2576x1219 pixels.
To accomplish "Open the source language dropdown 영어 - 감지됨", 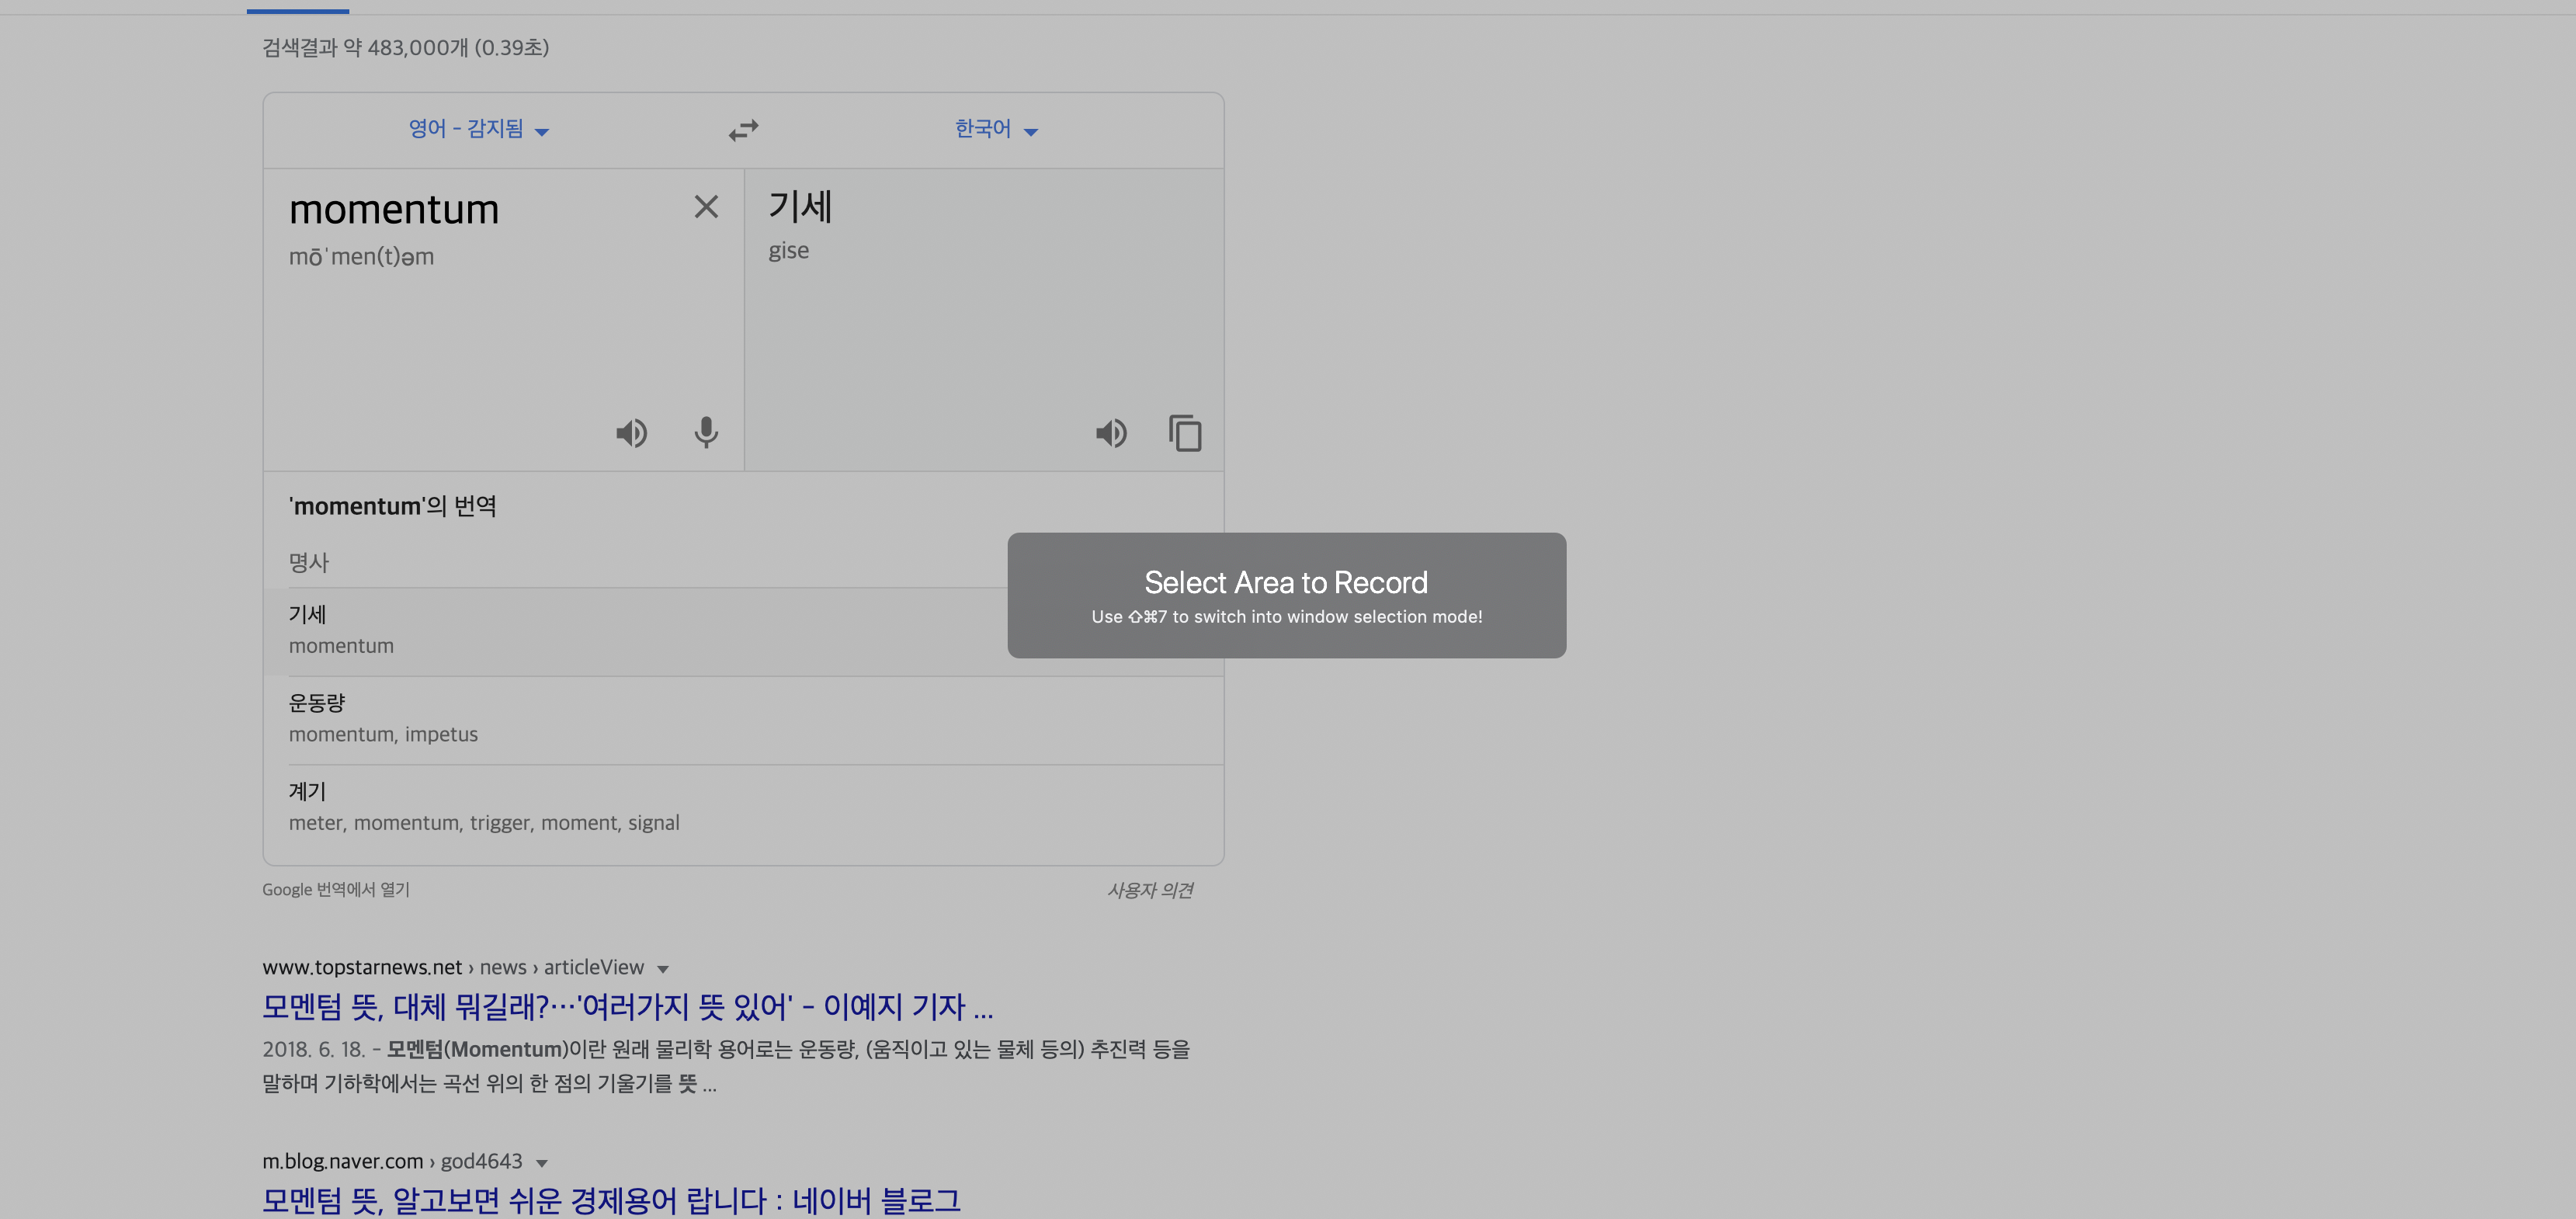I will tap(478, 129).
